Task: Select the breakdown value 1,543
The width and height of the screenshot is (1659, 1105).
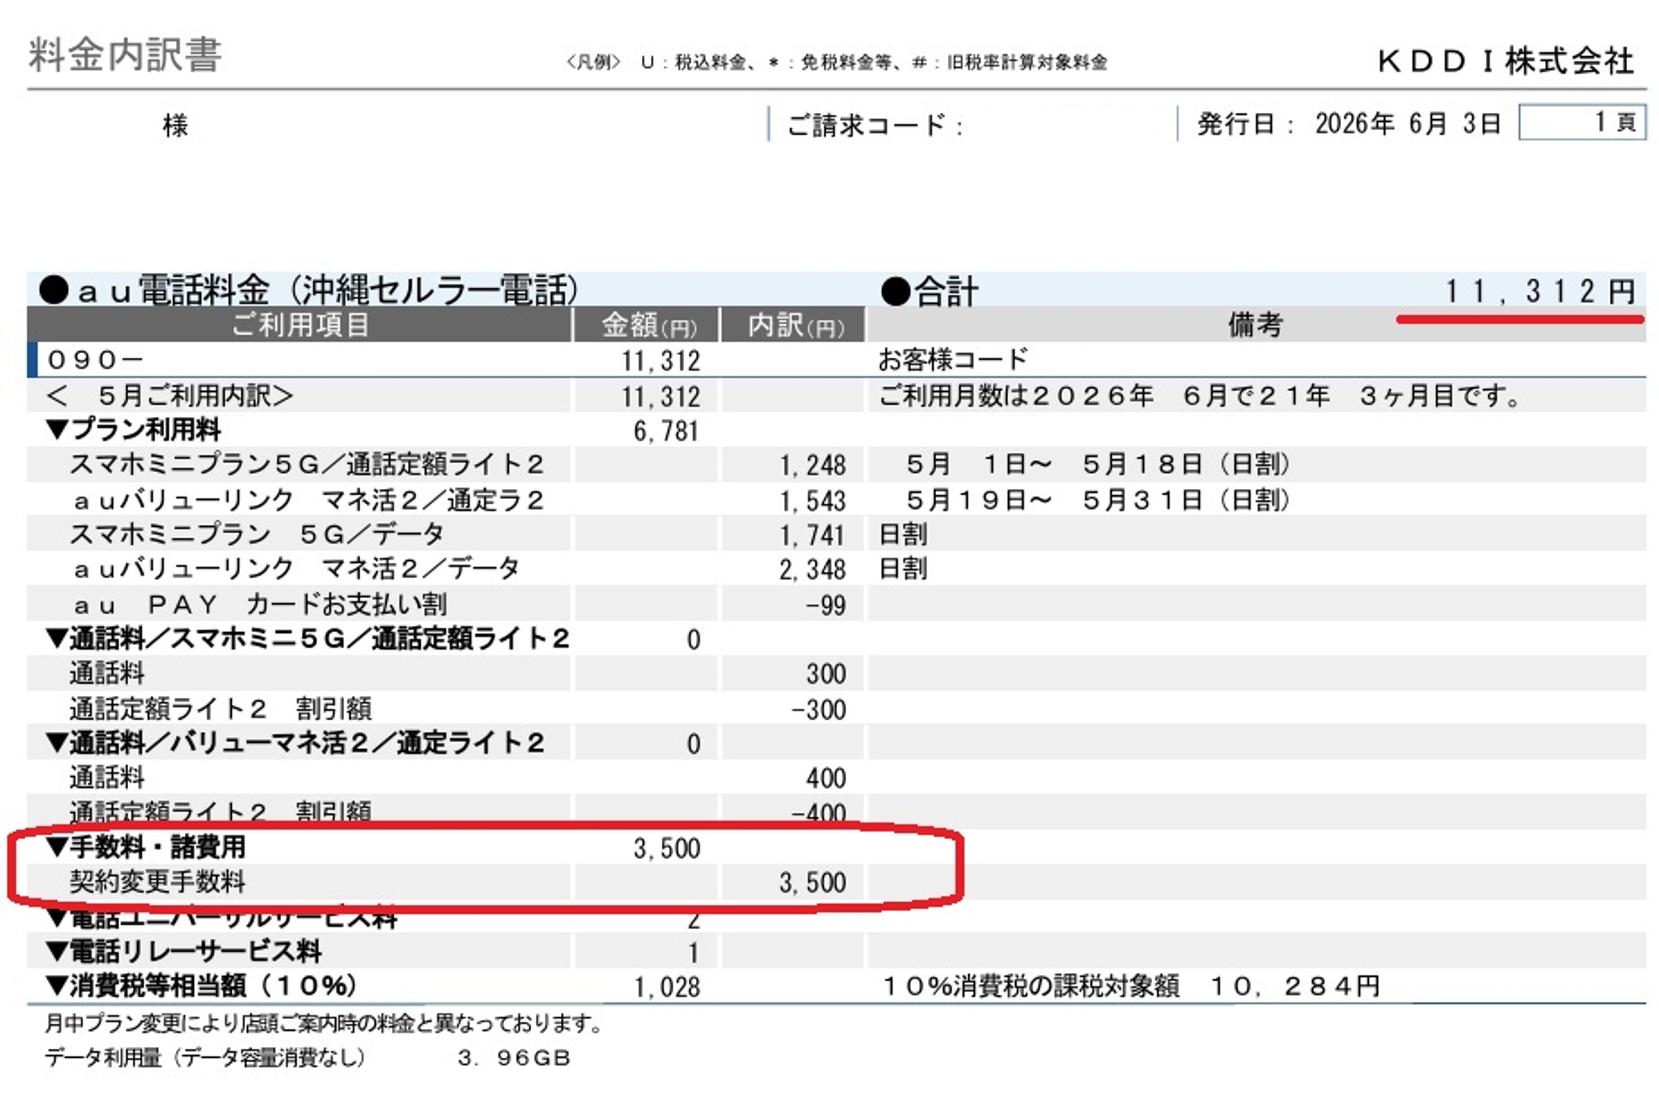Action: (813, 501)
